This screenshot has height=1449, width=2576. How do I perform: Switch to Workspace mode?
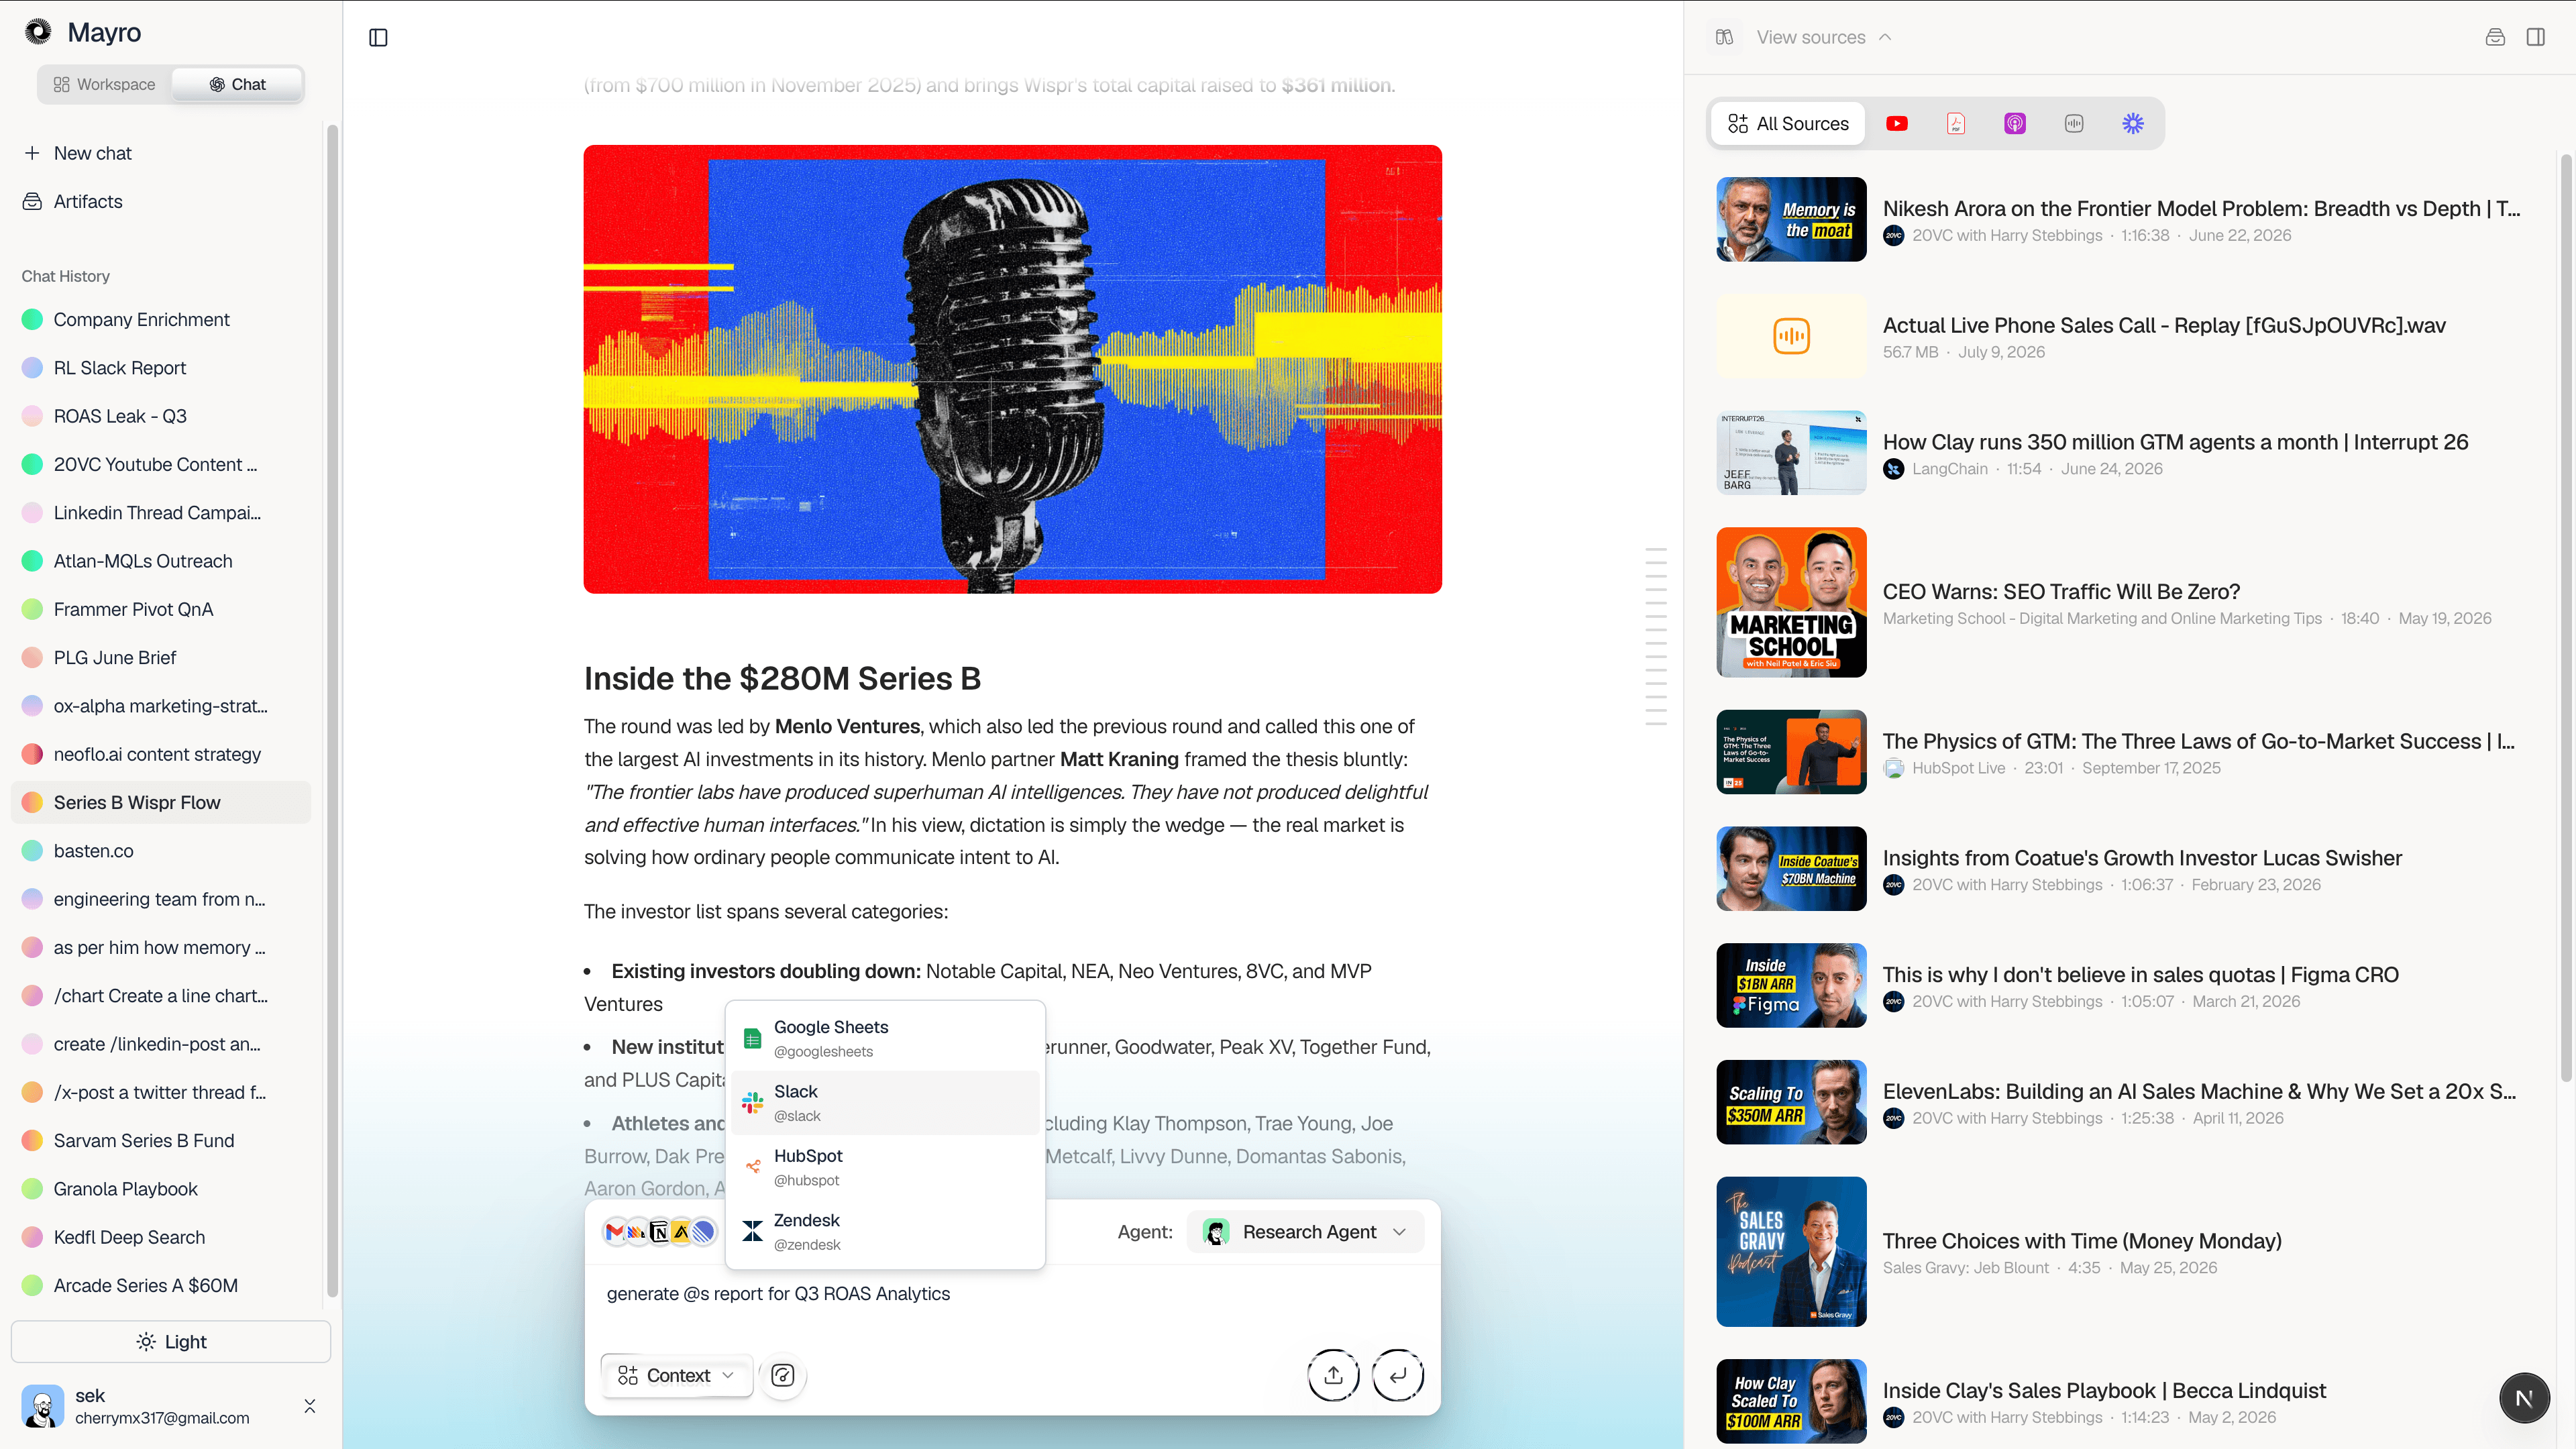pos(105,84)
